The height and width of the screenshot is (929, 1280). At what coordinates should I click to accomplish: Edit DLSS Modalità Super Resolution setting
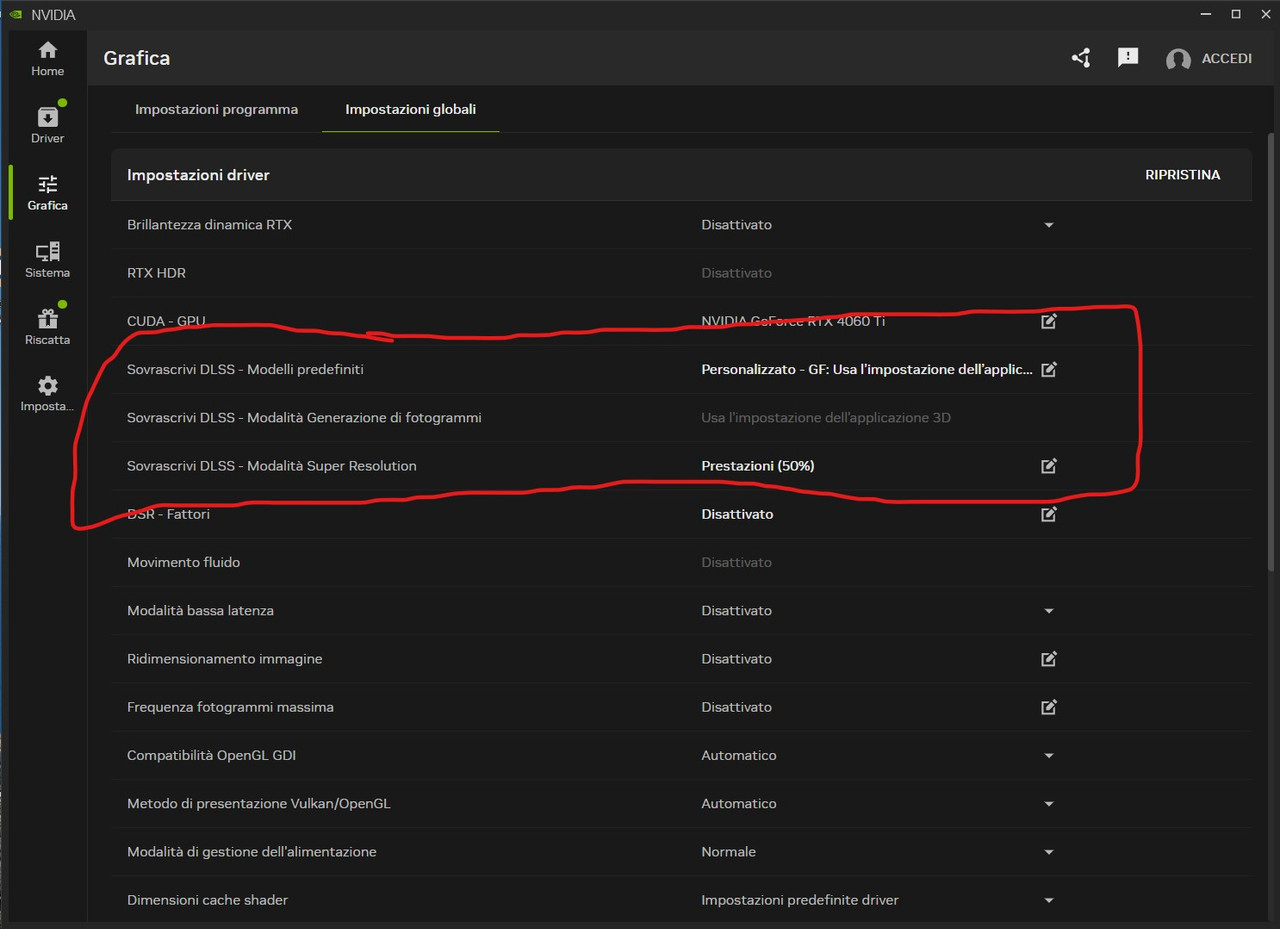[x=1048, y=466]
